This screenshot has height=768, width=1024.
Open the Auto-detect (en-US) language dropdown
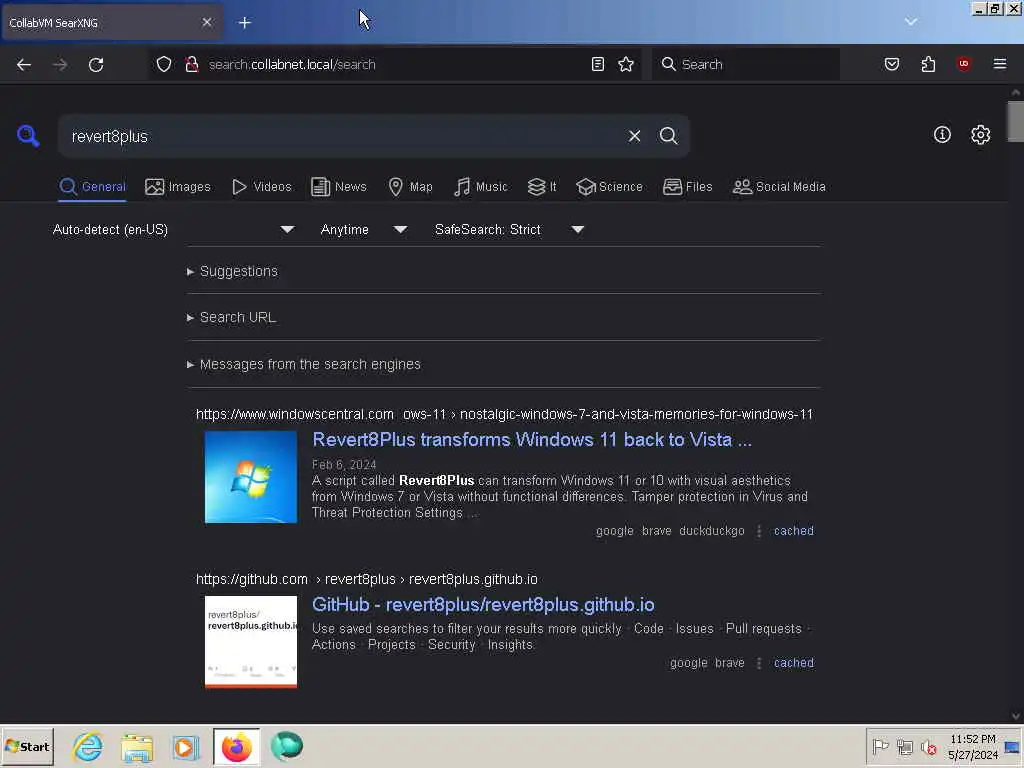pyautogui.click(x=173, y=229)
